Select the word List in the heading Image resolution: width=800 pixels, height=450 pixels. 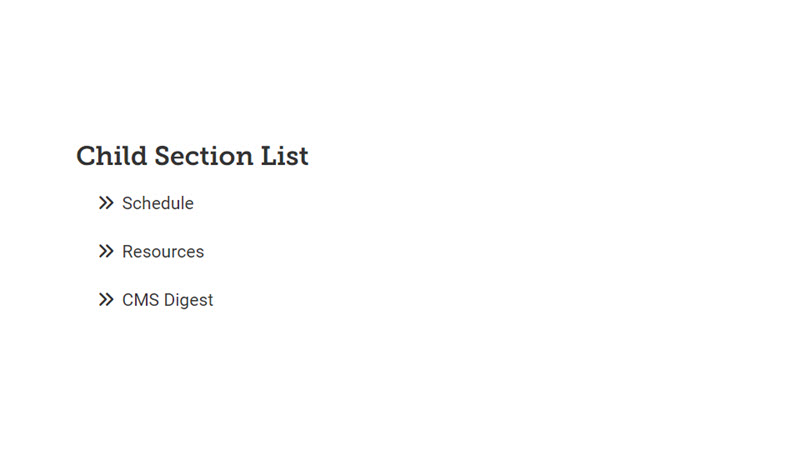(285, 156)
